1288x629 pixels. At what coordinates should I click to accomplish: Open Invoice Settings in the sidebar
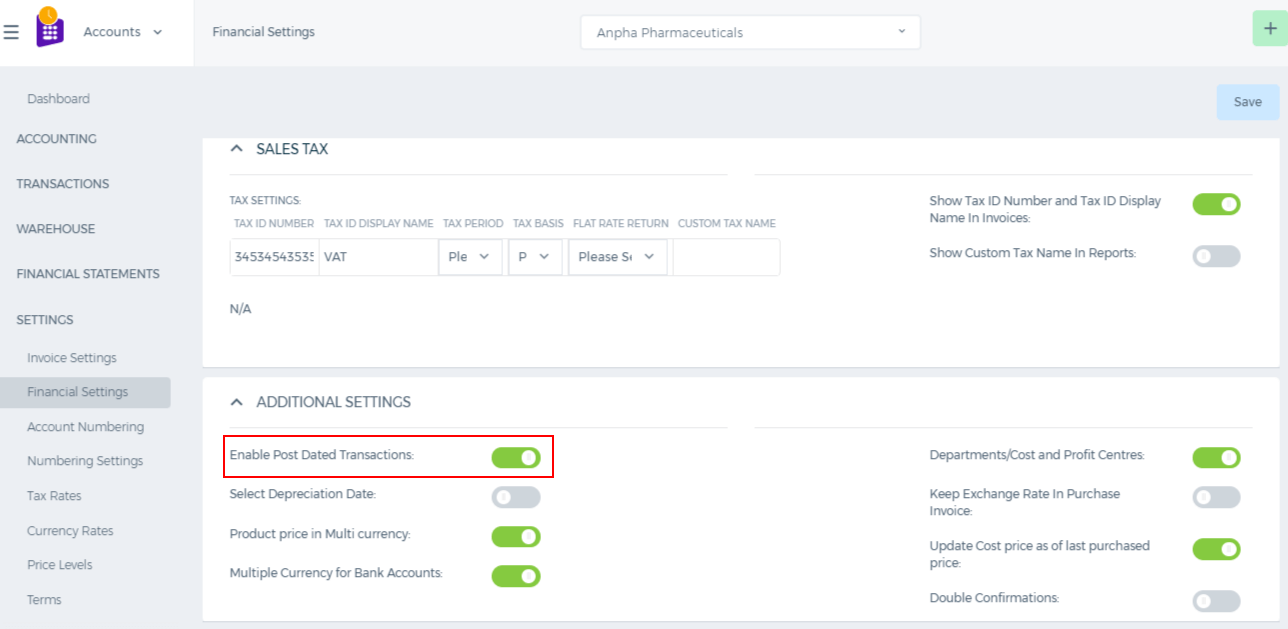point(72,358)
